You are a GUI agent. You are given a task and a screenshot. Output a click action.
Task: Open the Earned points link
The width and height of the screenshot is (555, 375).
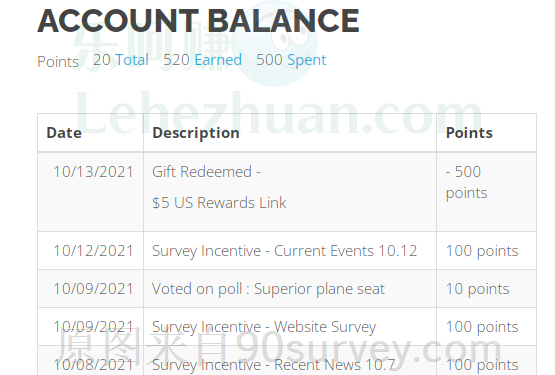pyautogui.click(x=218, y=60)
